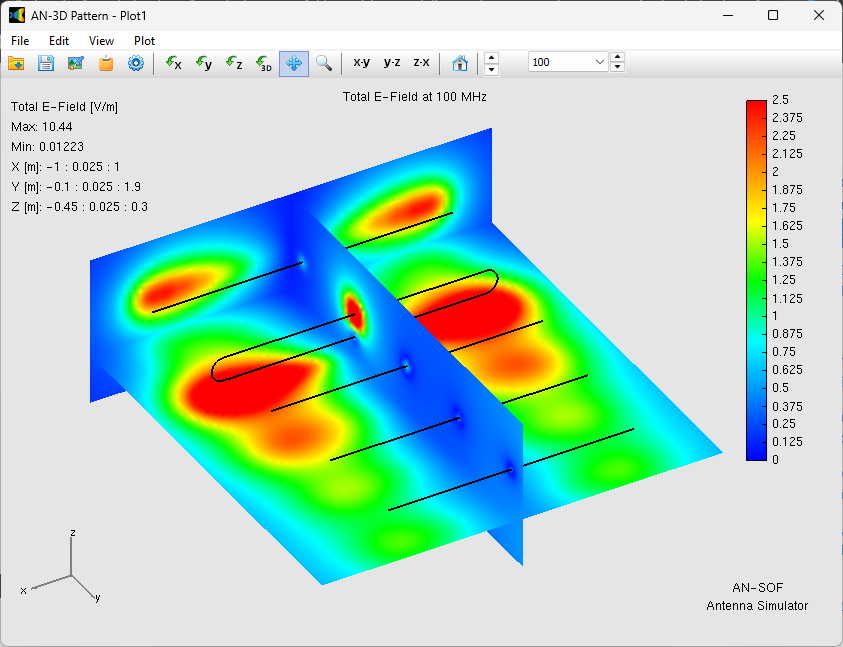Switch to the x-y plane view
The image size is (843, 647).
[x=361, y=62]
